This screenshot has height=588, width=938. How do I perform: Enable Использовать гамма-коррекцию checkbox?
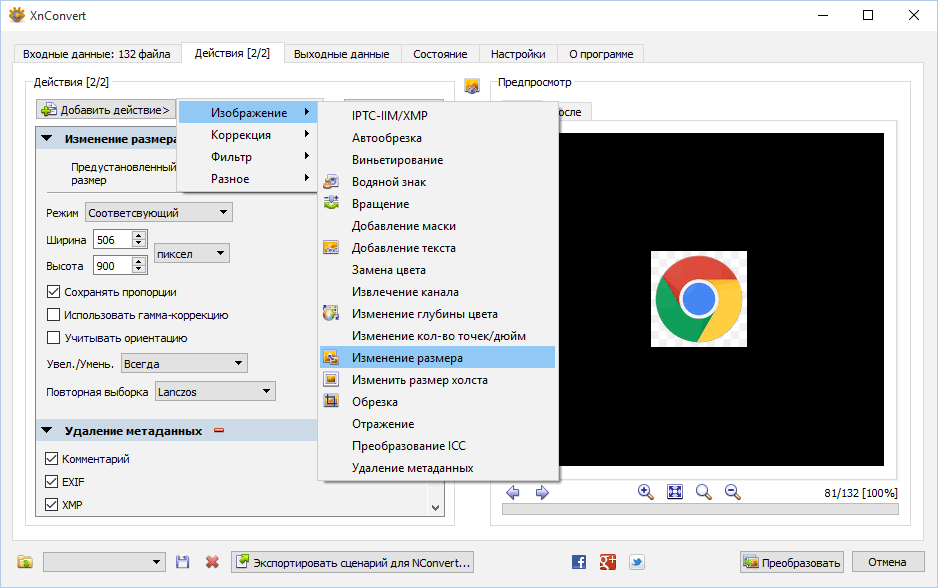click(54, 315)
